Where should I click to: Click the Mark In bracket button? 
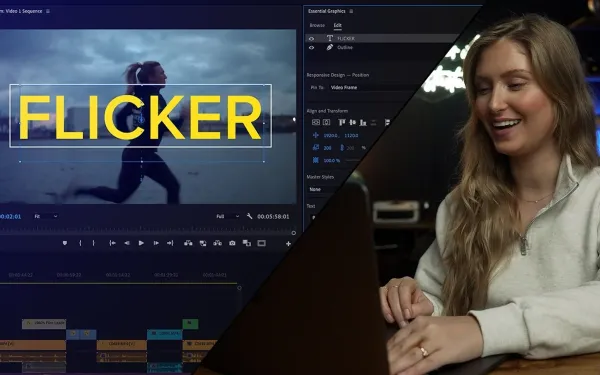[x=80, y=243]
